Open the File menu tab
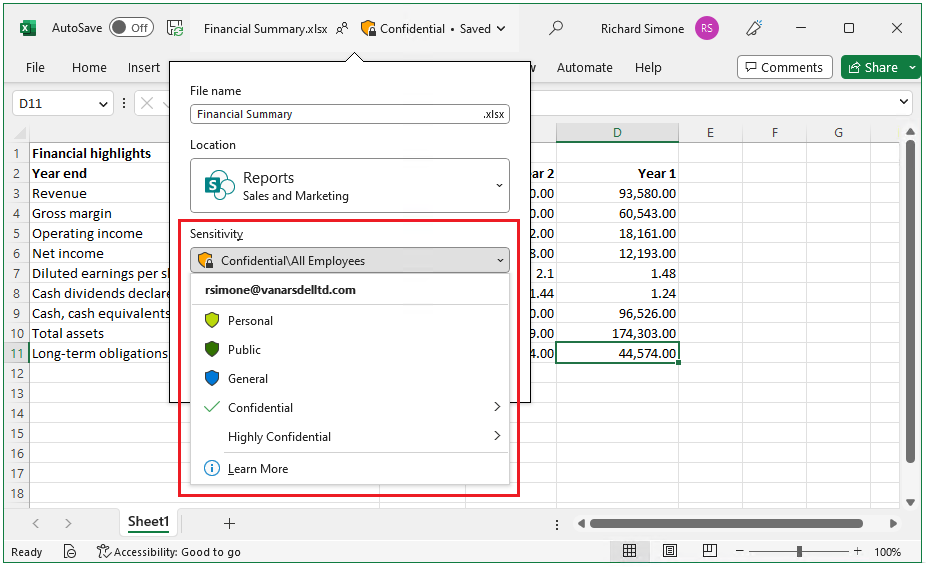The image size is (926, 567). 35,67
